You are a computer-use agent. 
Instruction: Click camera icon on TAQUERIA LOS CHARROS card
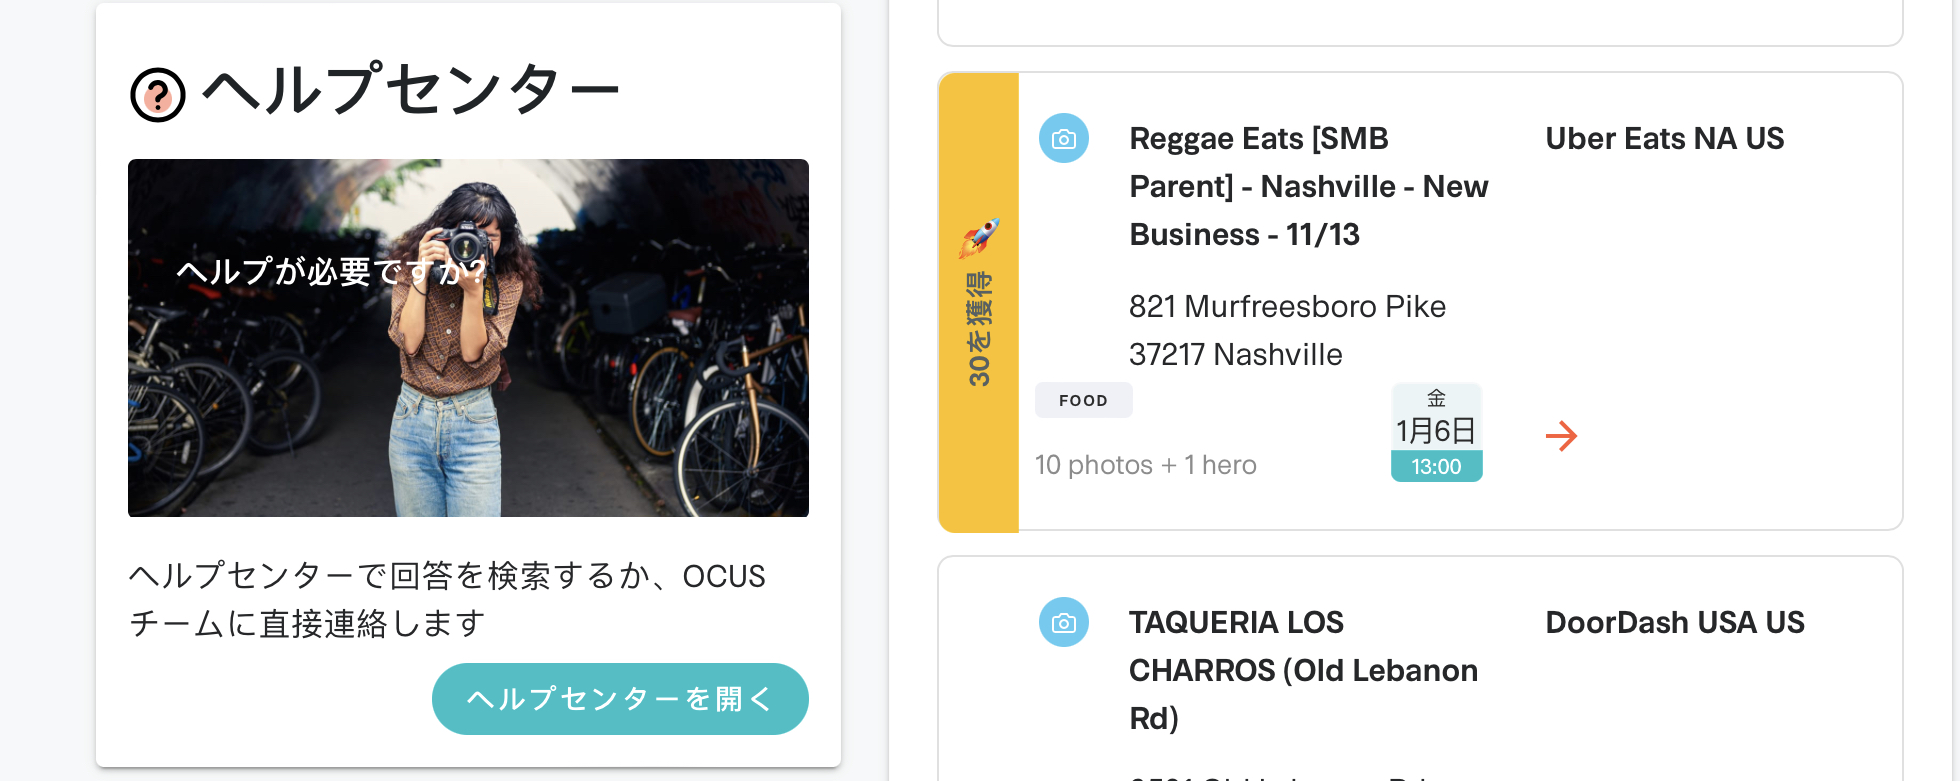(x=1064, y=622)
